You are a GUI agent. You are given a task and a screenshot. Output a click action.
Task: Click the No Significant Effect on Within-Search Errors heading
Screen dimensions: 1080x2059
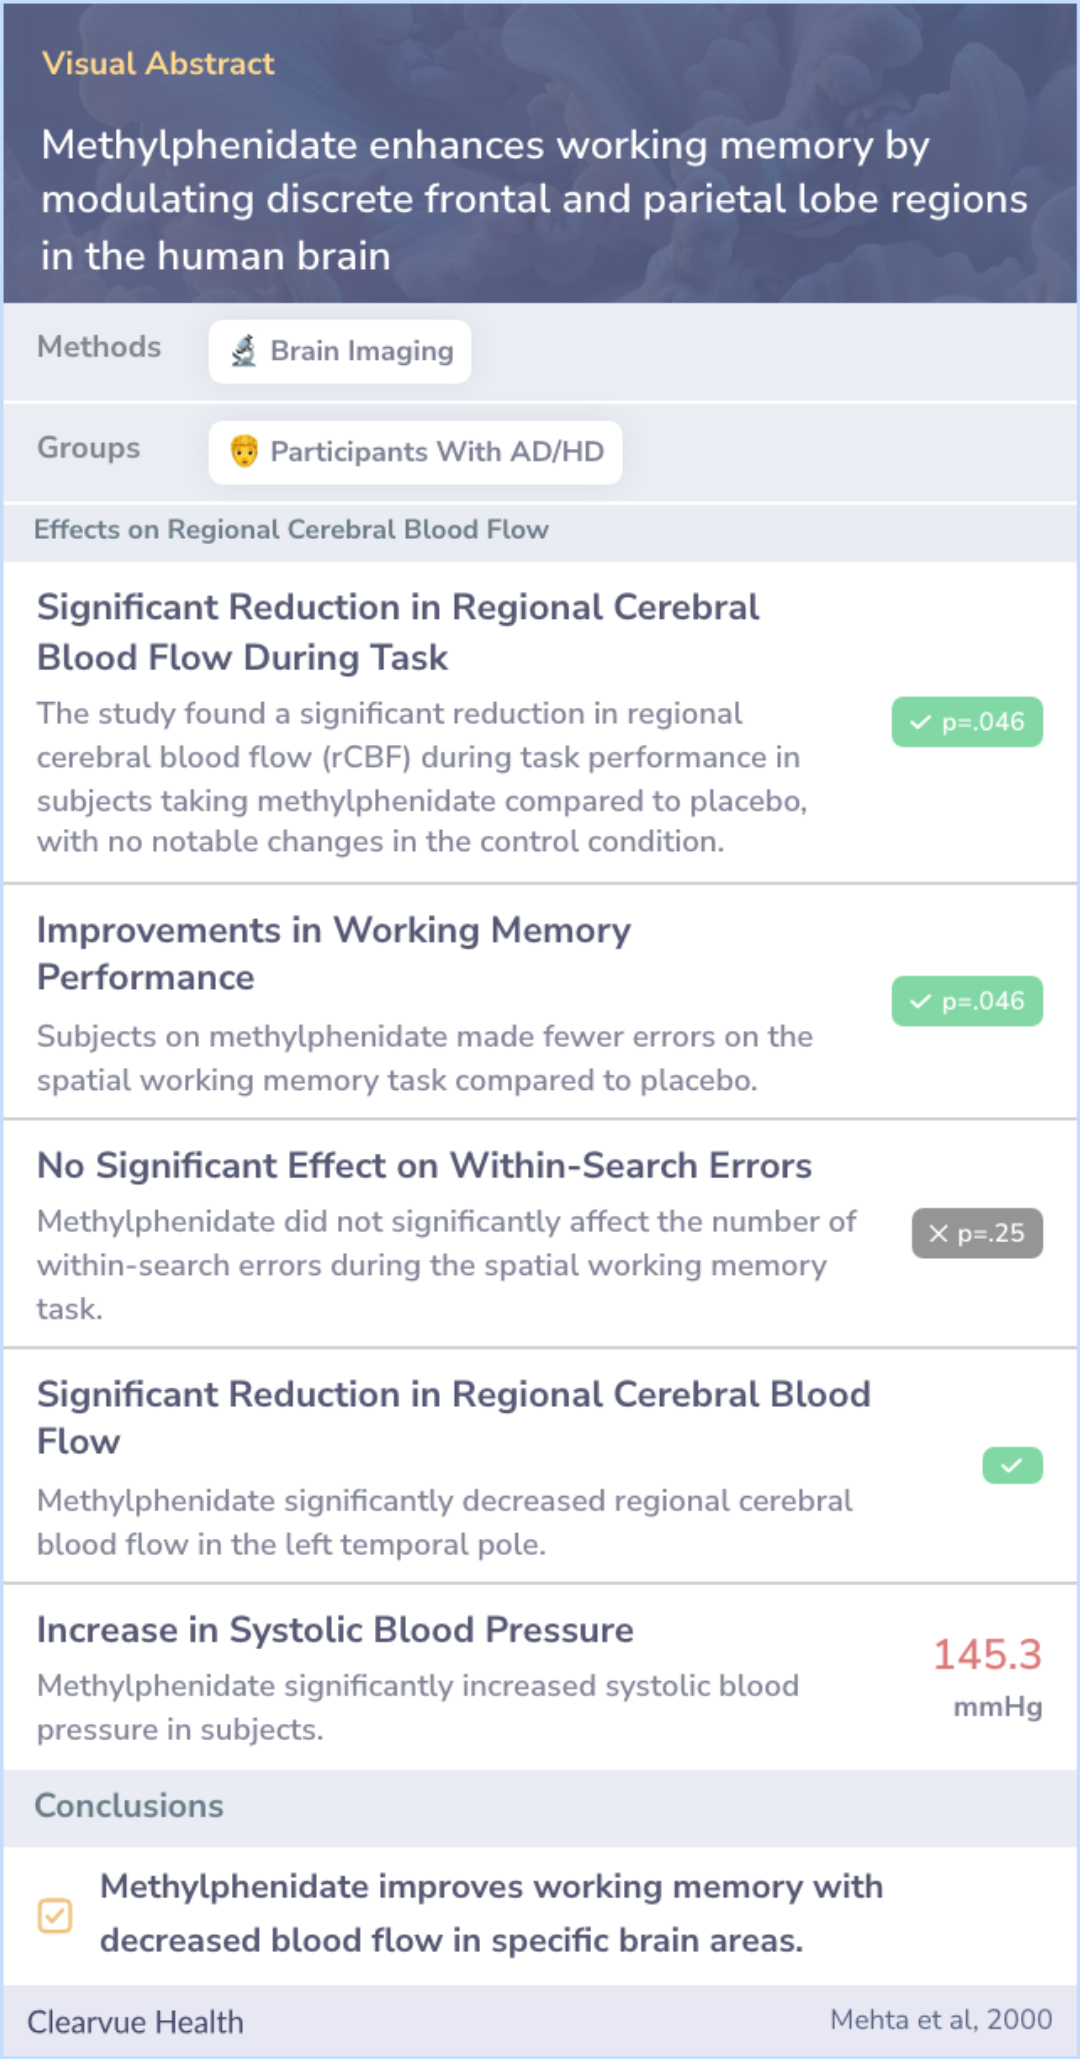424,1166
